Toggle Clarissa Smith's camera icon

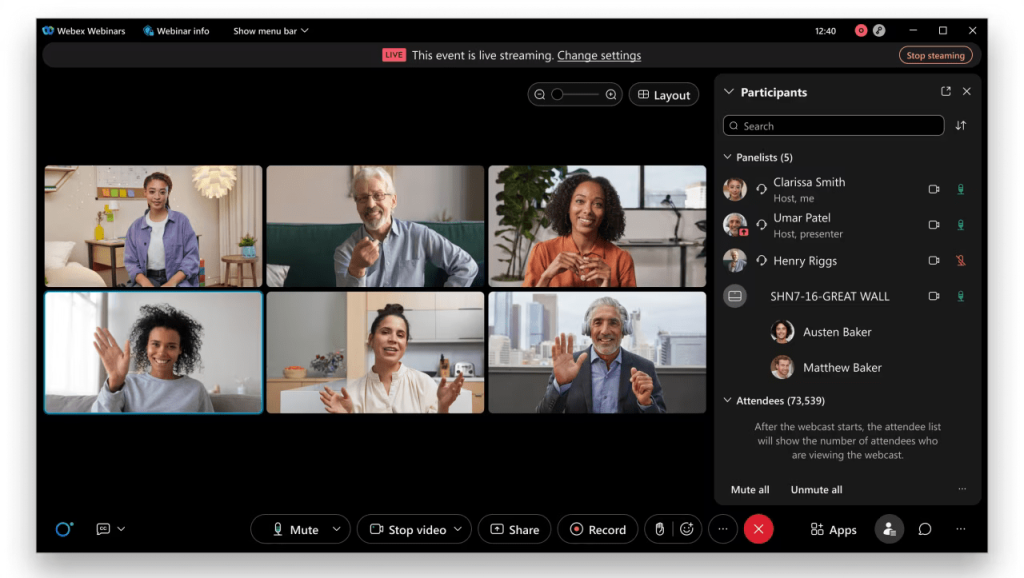(934, 189)
